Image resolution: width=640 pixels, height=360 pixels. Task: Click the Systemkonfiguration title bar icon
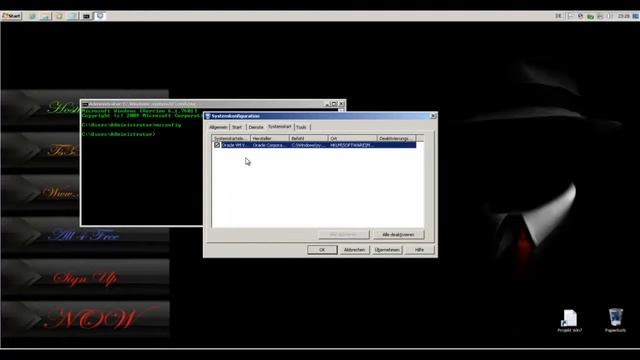pos(207,116)
